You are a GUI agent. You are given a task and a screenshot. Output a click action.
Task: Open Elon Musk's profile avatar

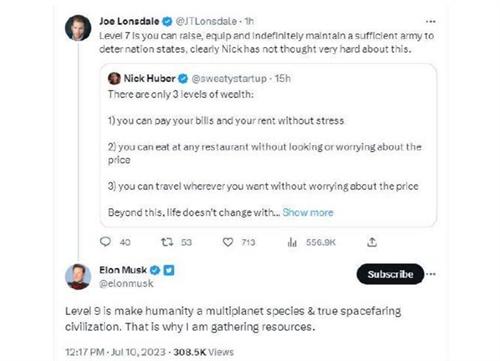click(78, 276)
